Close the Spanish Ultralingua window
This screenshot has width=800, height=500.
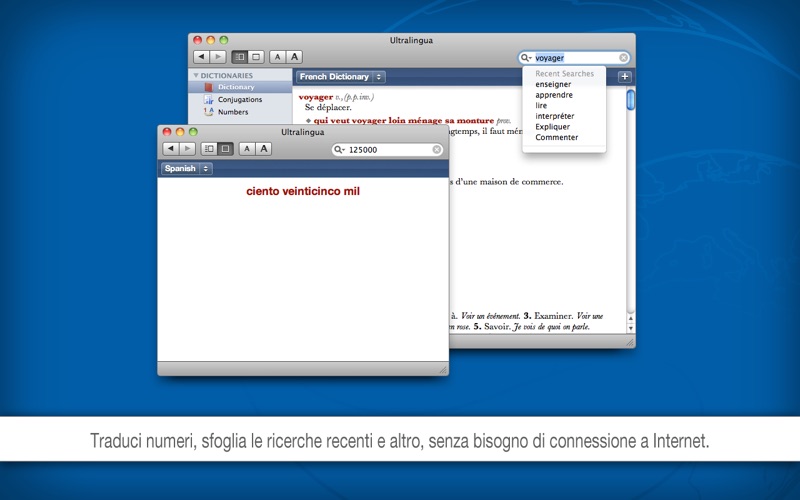166,132
